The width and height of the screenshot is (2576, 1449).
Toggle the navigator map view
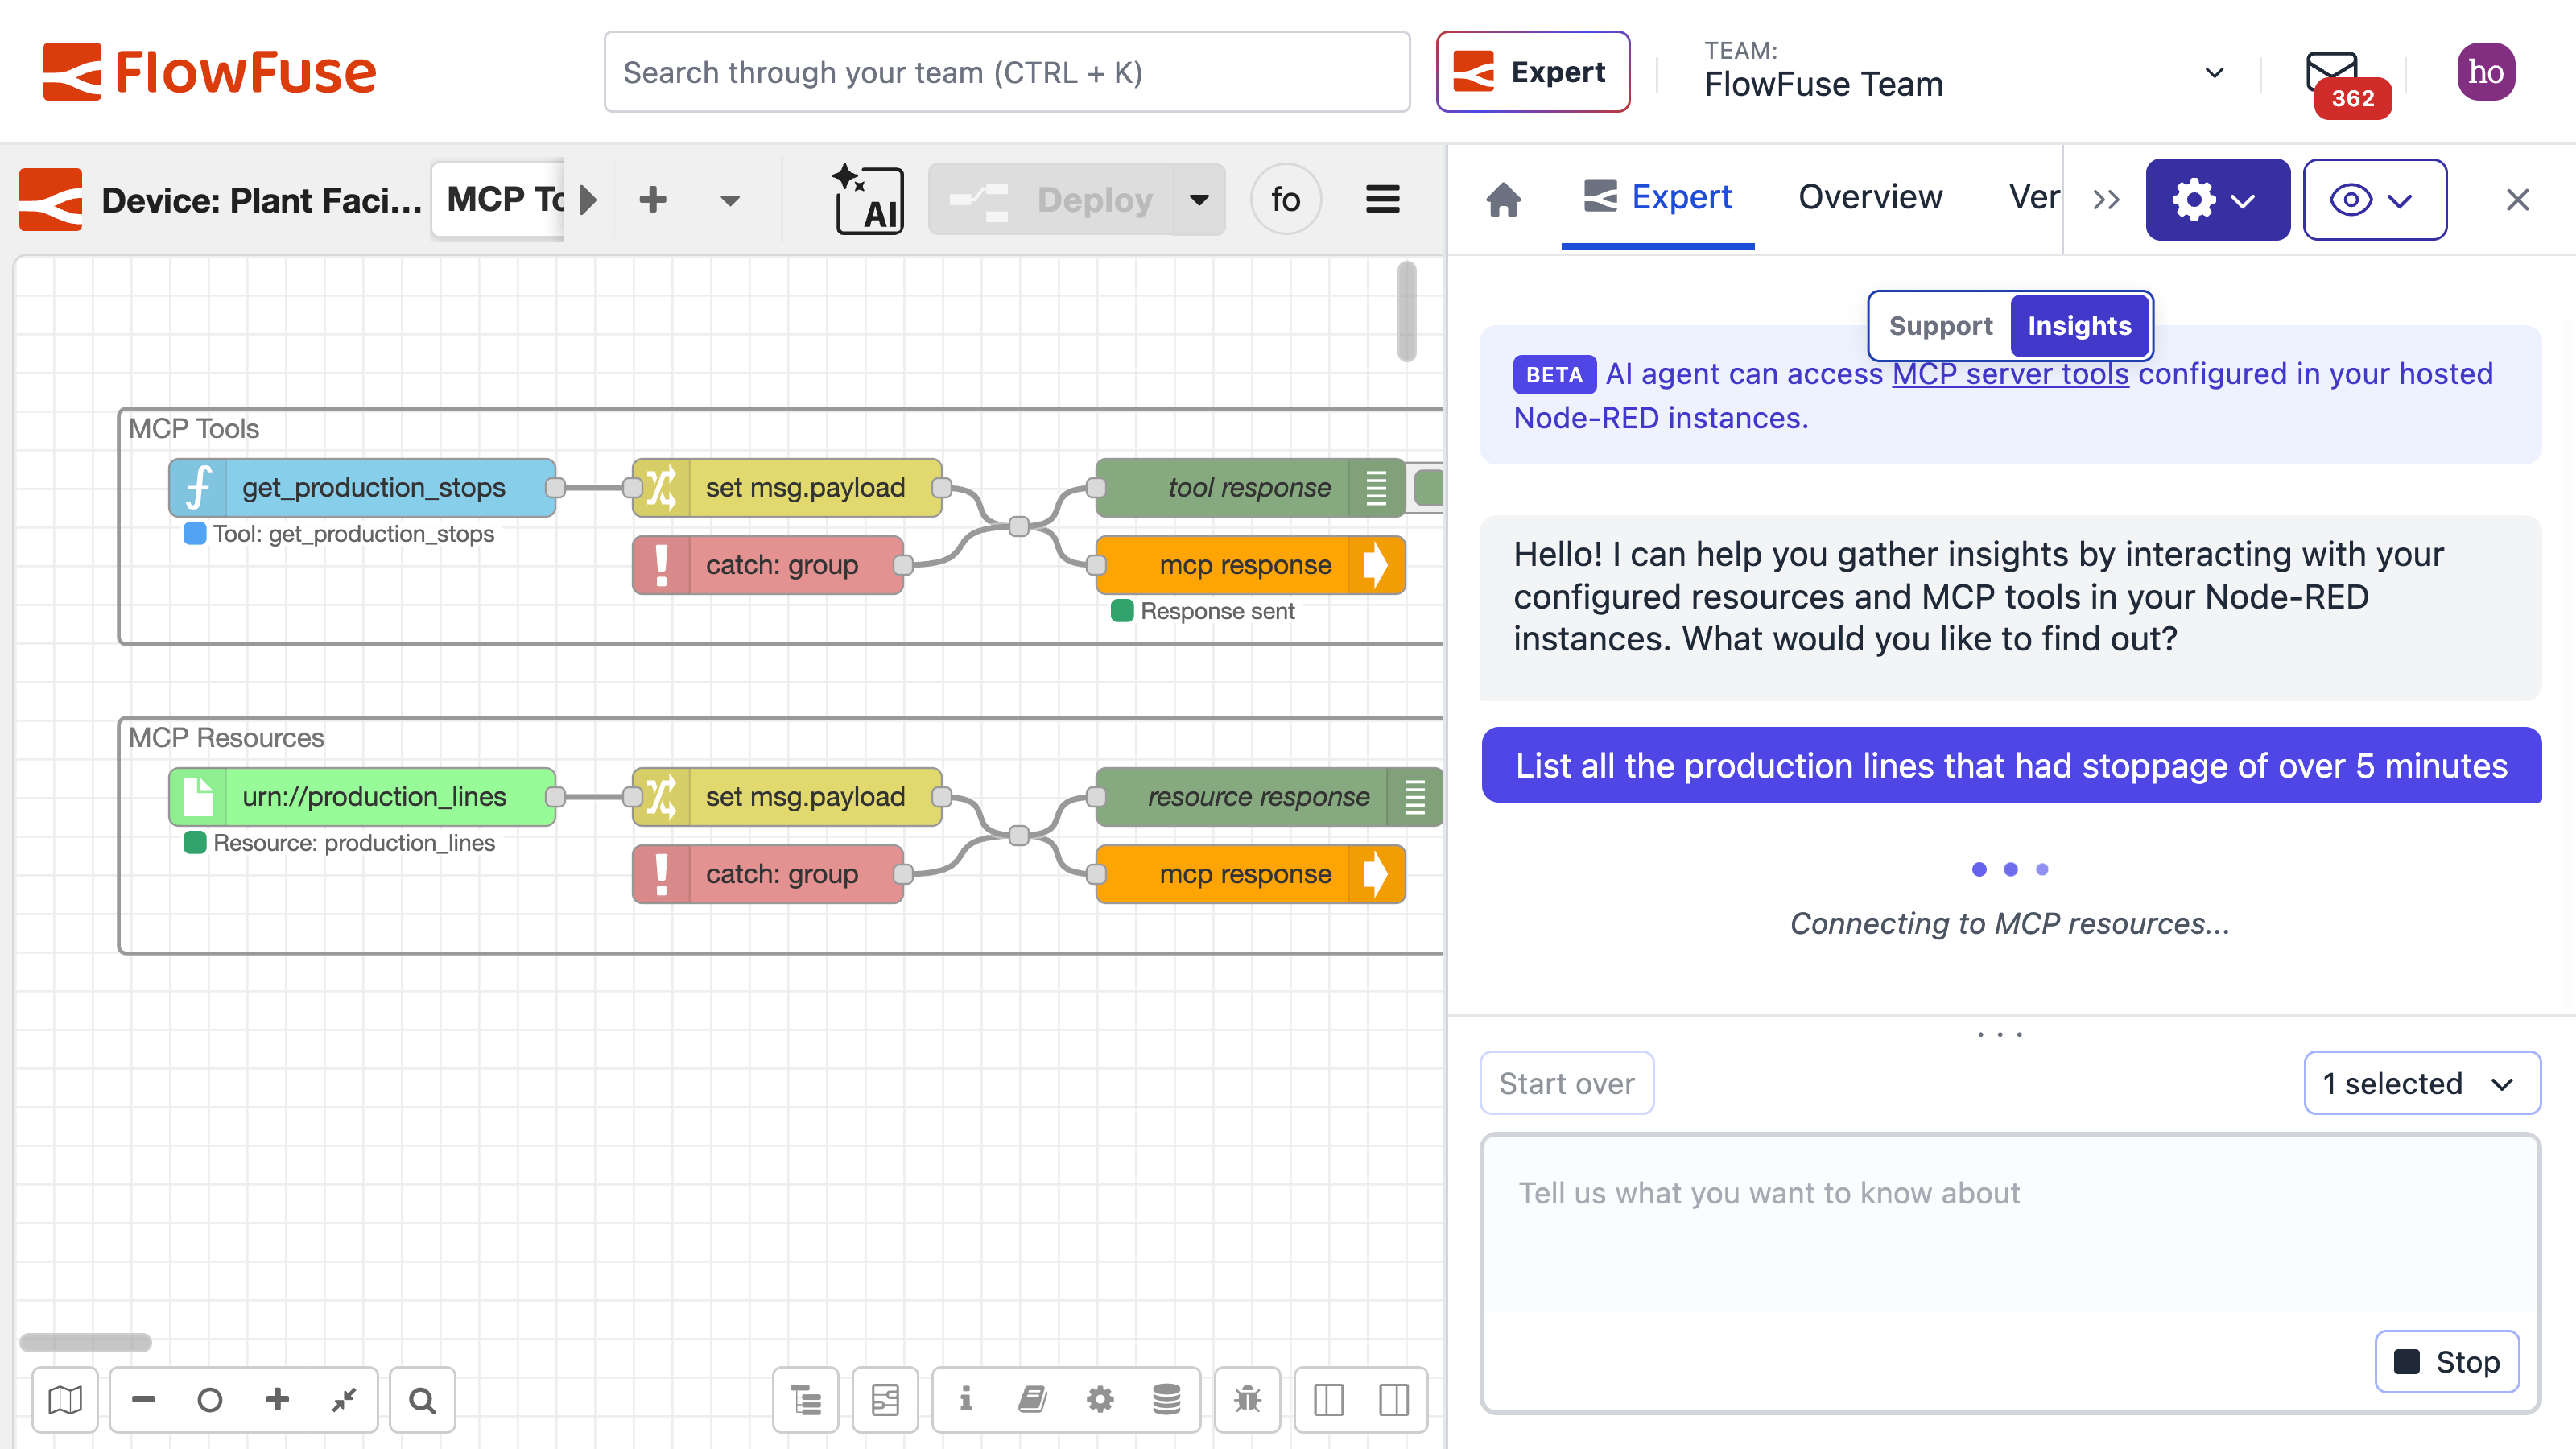coord(65,1399)
